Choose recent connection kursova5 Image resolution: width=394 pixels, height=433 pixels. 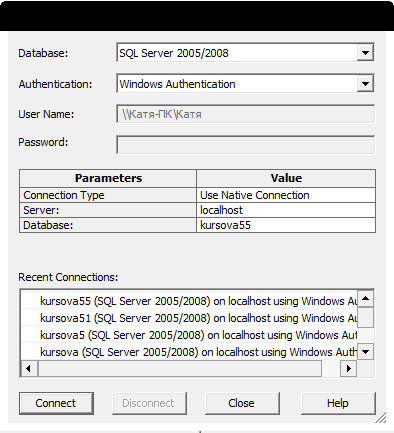[x=189, y=335]
